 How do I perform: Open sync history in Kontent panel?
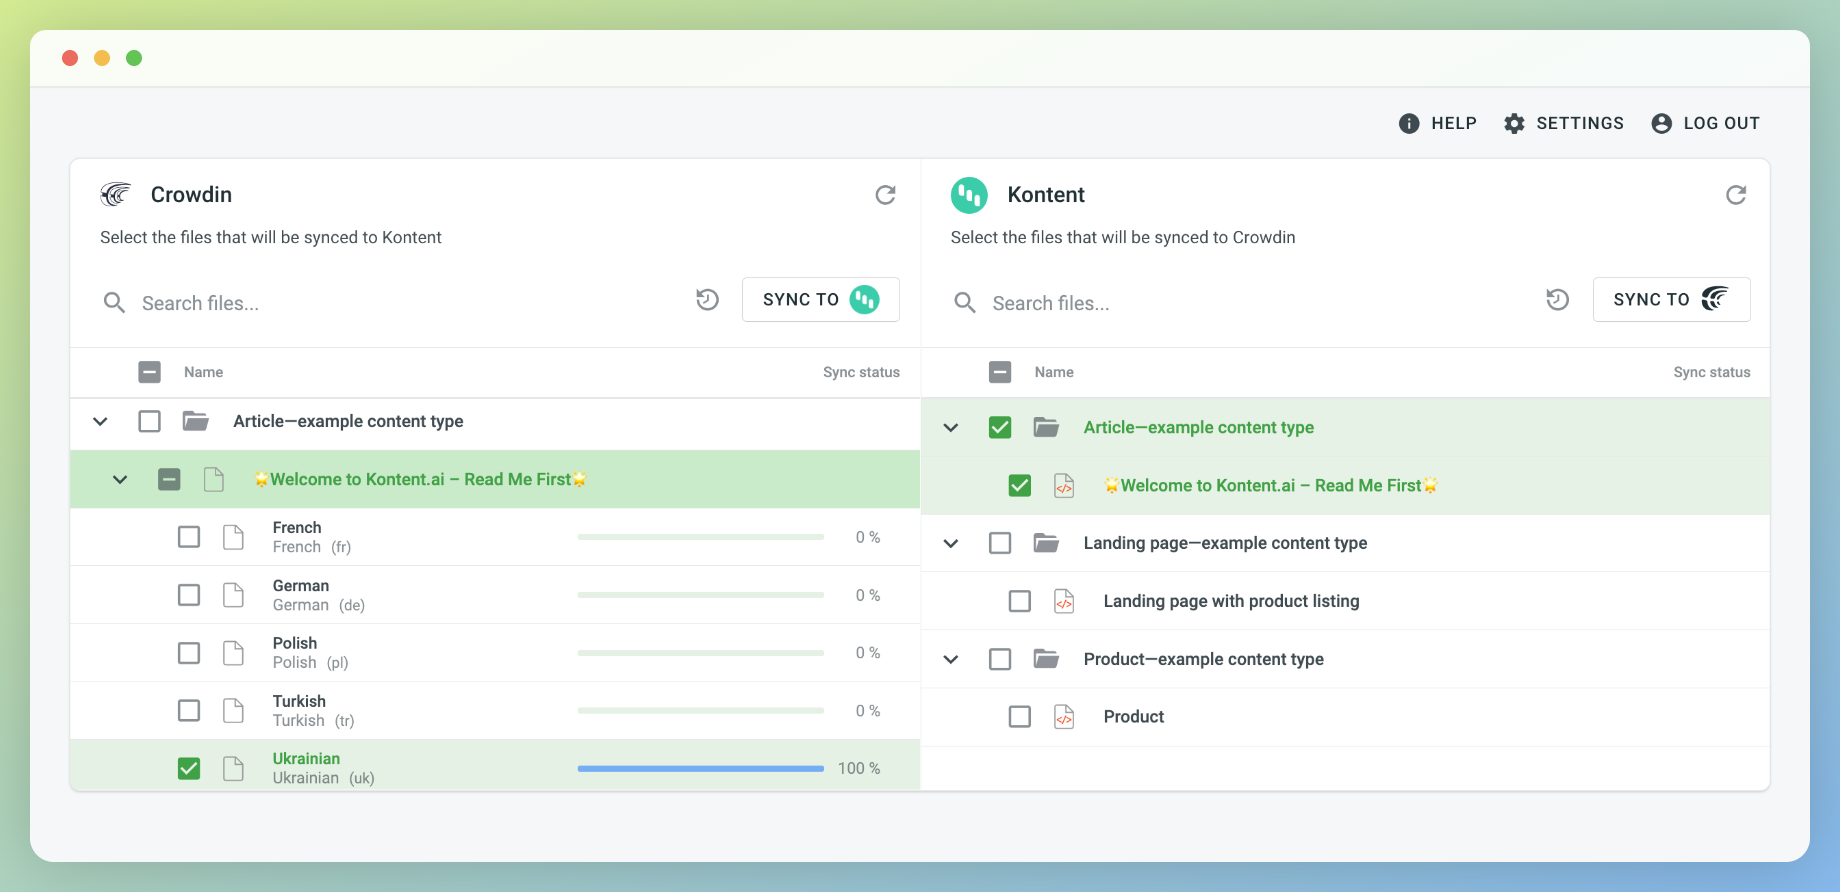(x=1558, y=299)
